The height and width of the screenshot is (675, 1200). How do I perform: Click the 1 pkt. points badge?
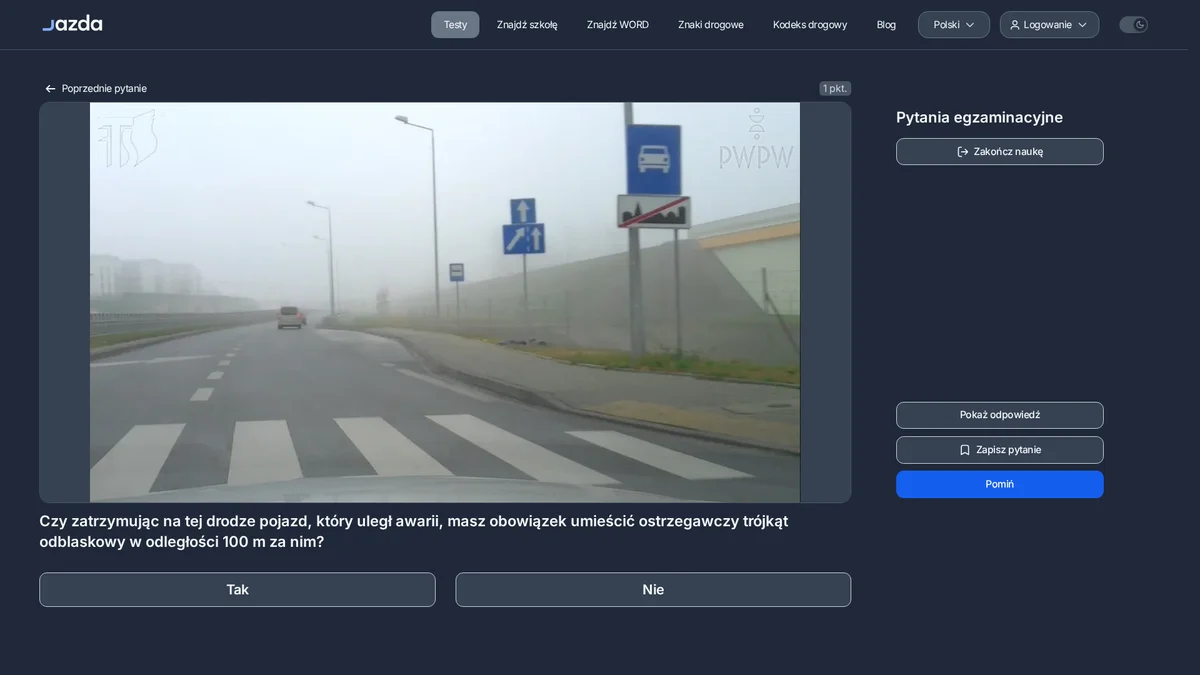click(x=835, y=89)
